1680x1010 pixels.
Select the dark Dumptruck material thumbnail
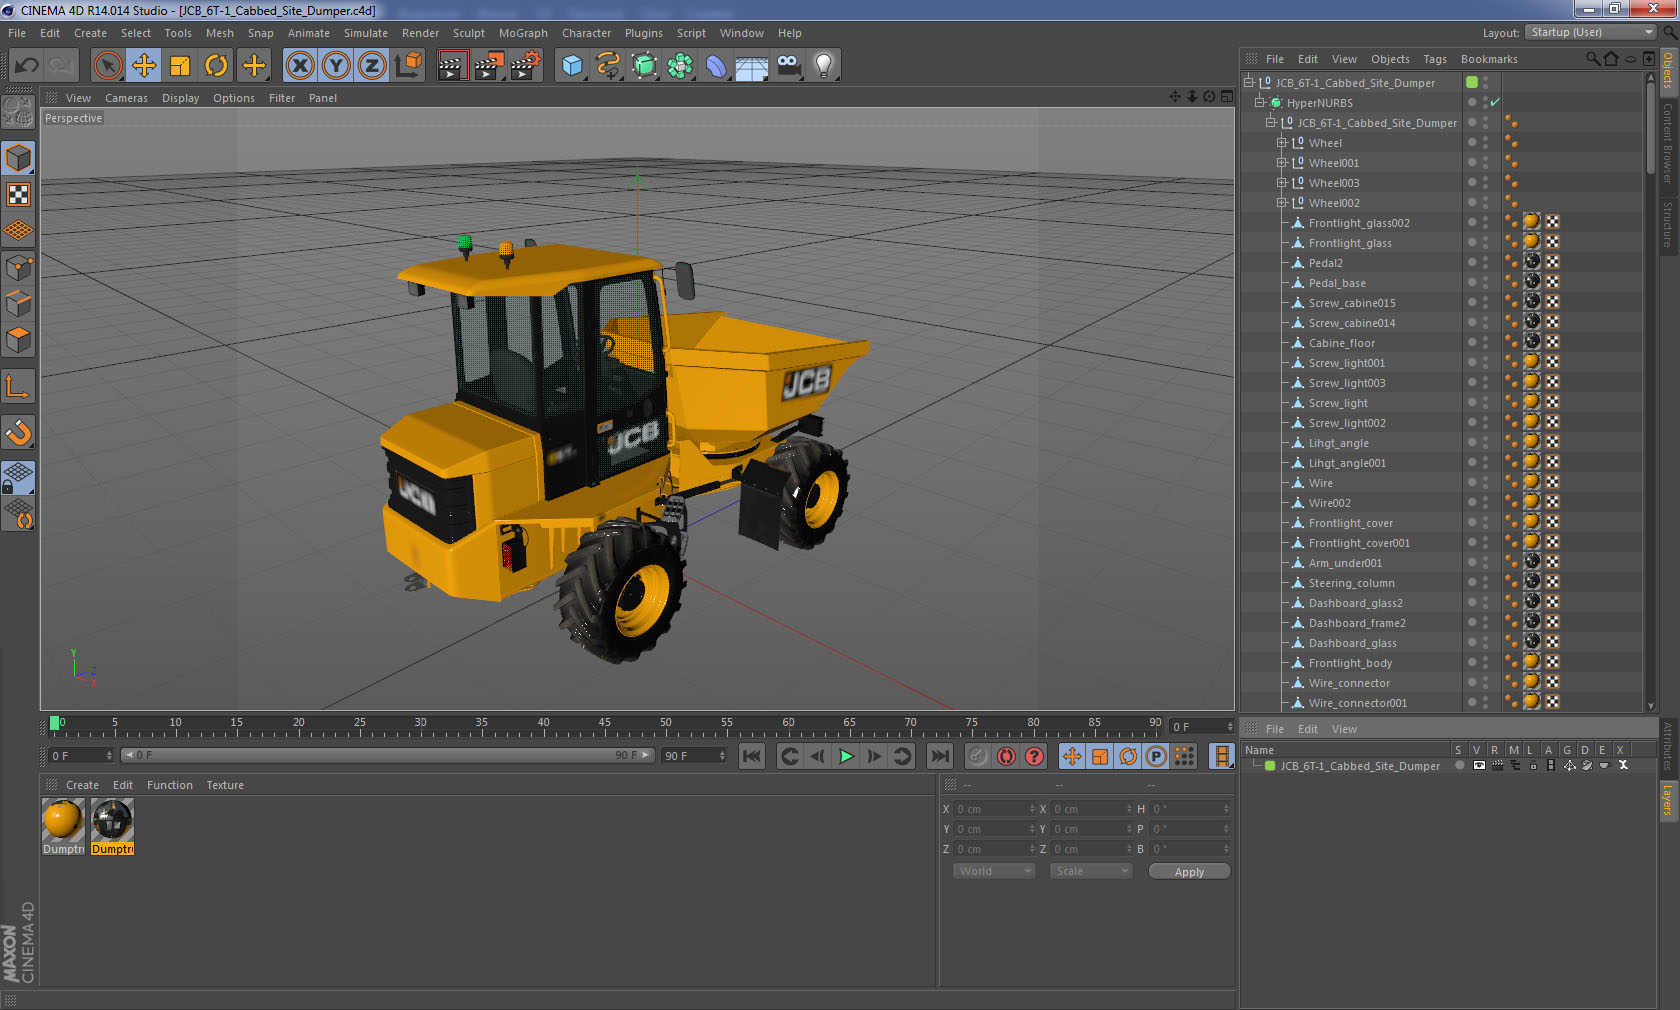pos(112,819)
